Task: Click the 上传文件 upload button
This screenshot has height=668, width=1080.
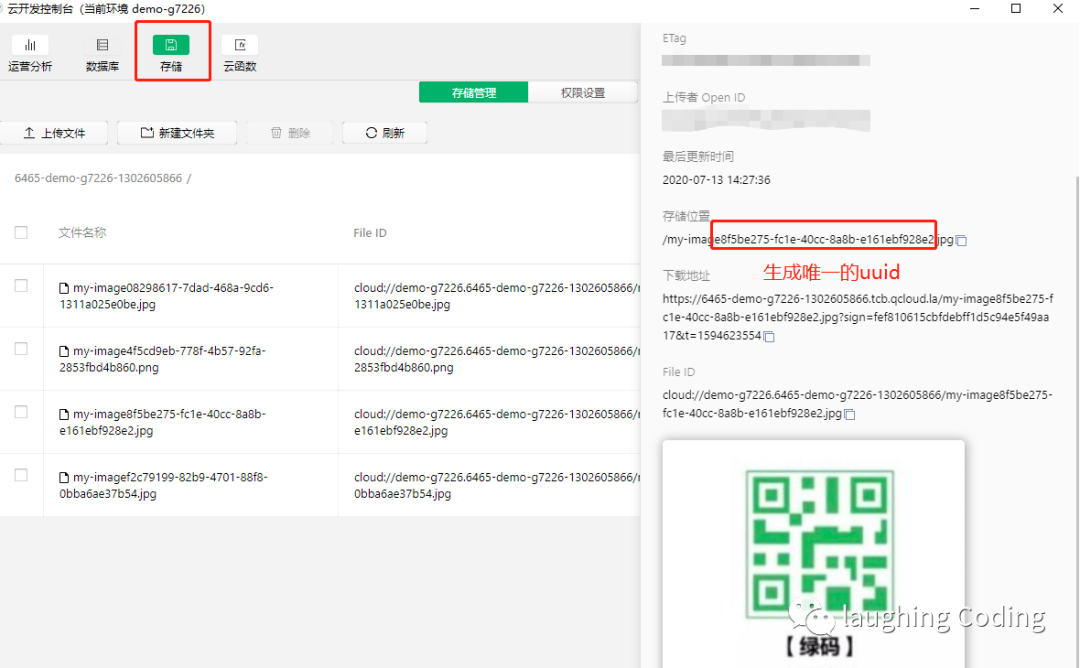Action: (x=54, y=133)
